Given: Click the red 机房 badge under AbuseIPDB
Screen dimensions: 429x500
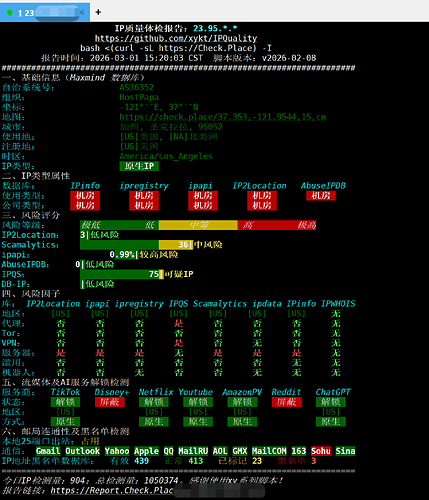Looking at the screenshot, I should coord(321,195).
